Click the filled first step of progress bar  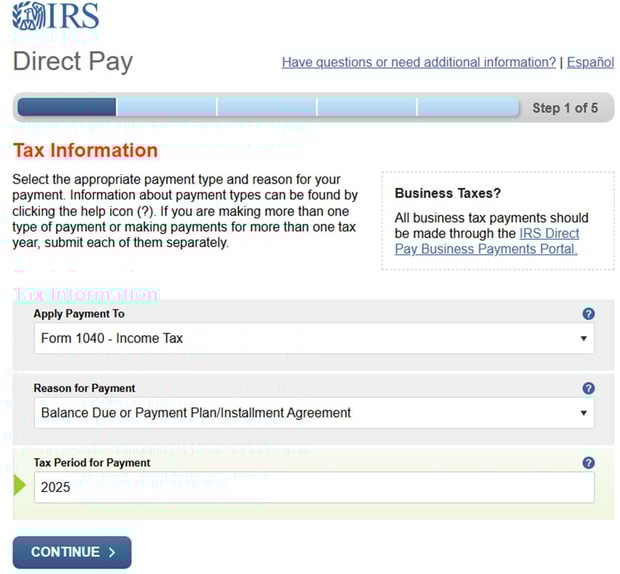pyautogui.click(x=67, y=107)
